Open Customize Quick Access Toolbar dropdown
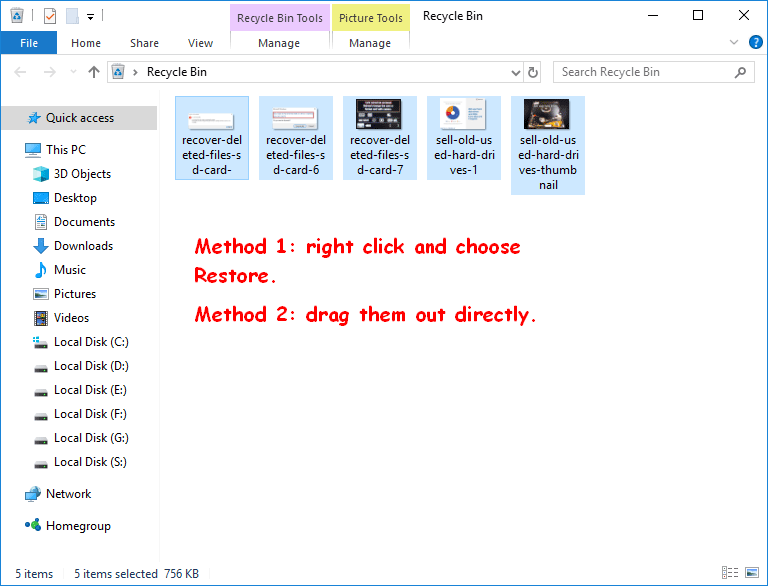Viewport: 768px width, 586px height. (90, 17)
